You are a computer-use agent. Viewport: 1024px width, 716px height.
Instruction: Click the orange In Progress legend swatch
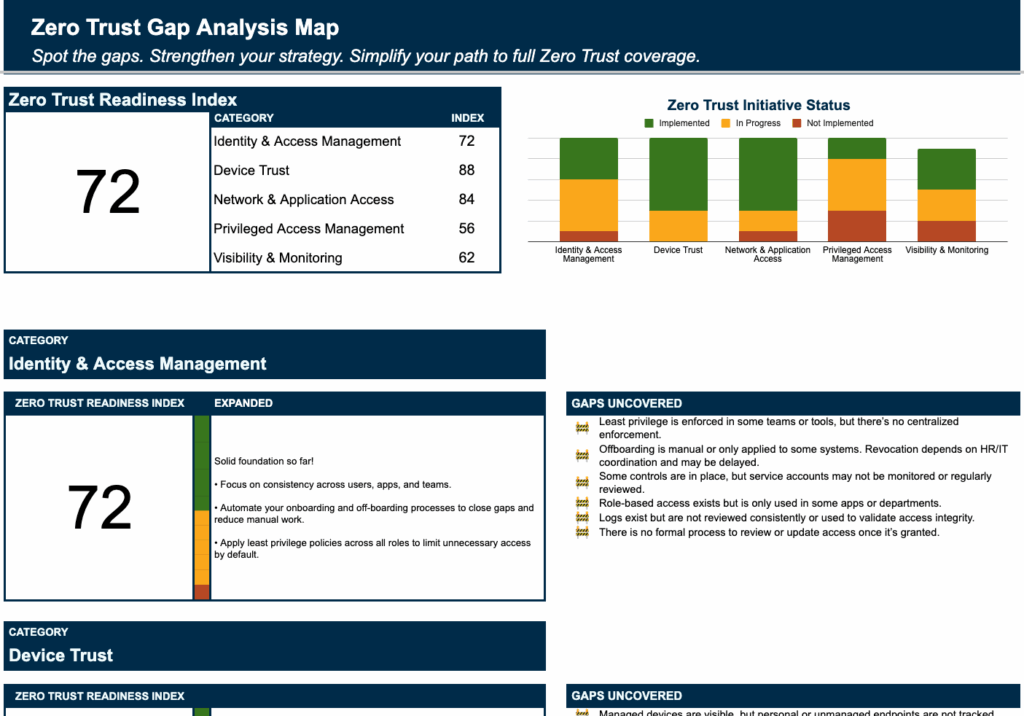point(726,123)
